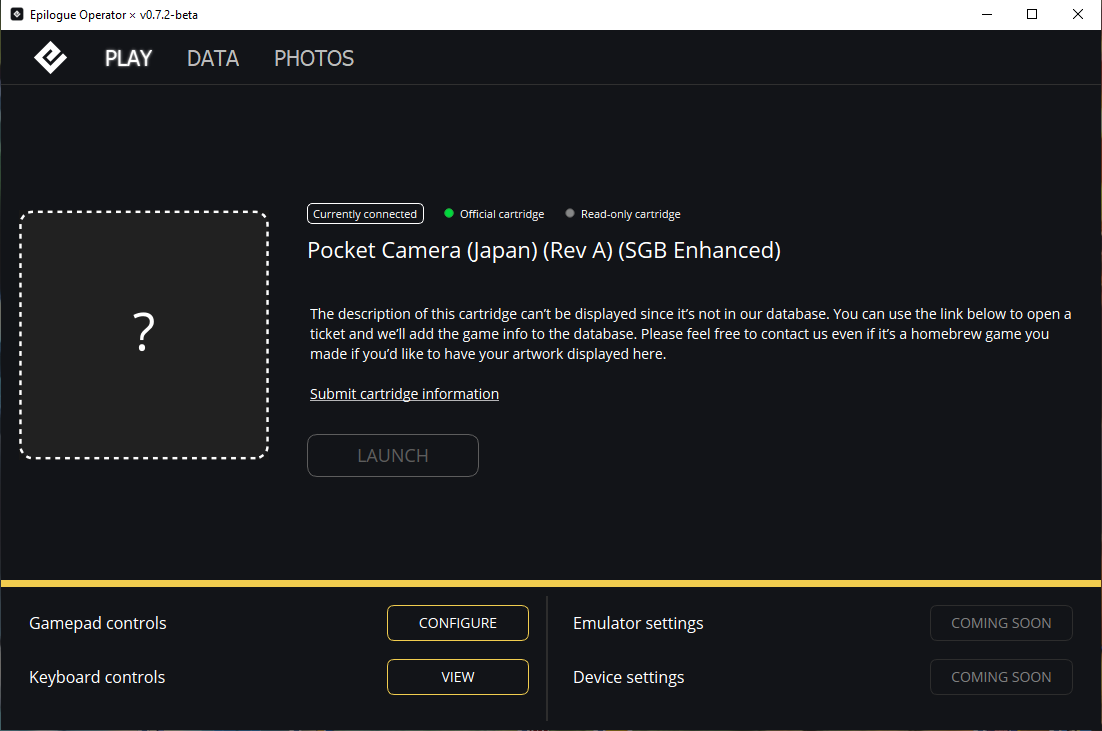Click the Epilogue Operator title bar app icon
The image size is (1102, 731).
click(x=17, y=14)
